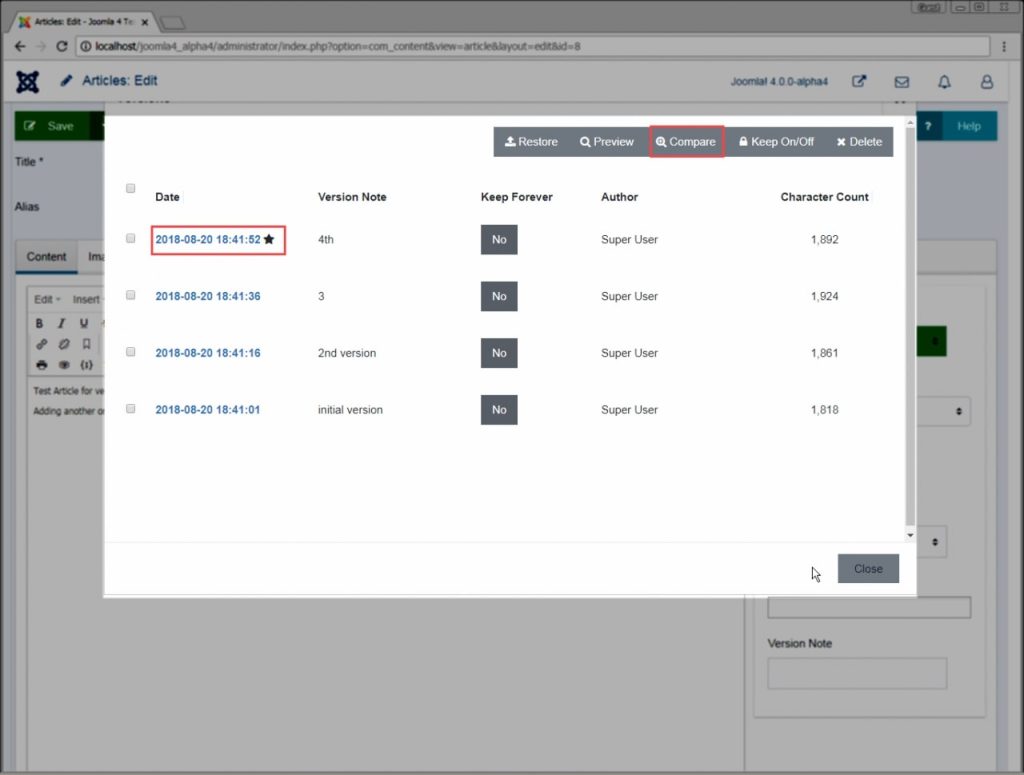Click the '1,924' character count cell
The image size is (1024, 775).
click(824, 296)
